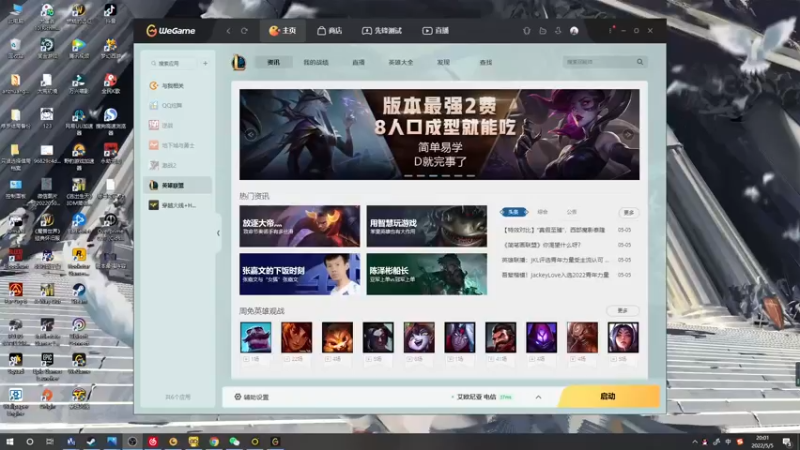Open the 直播 live tab in title bar
Screen dimensions: 800x450
435,31
